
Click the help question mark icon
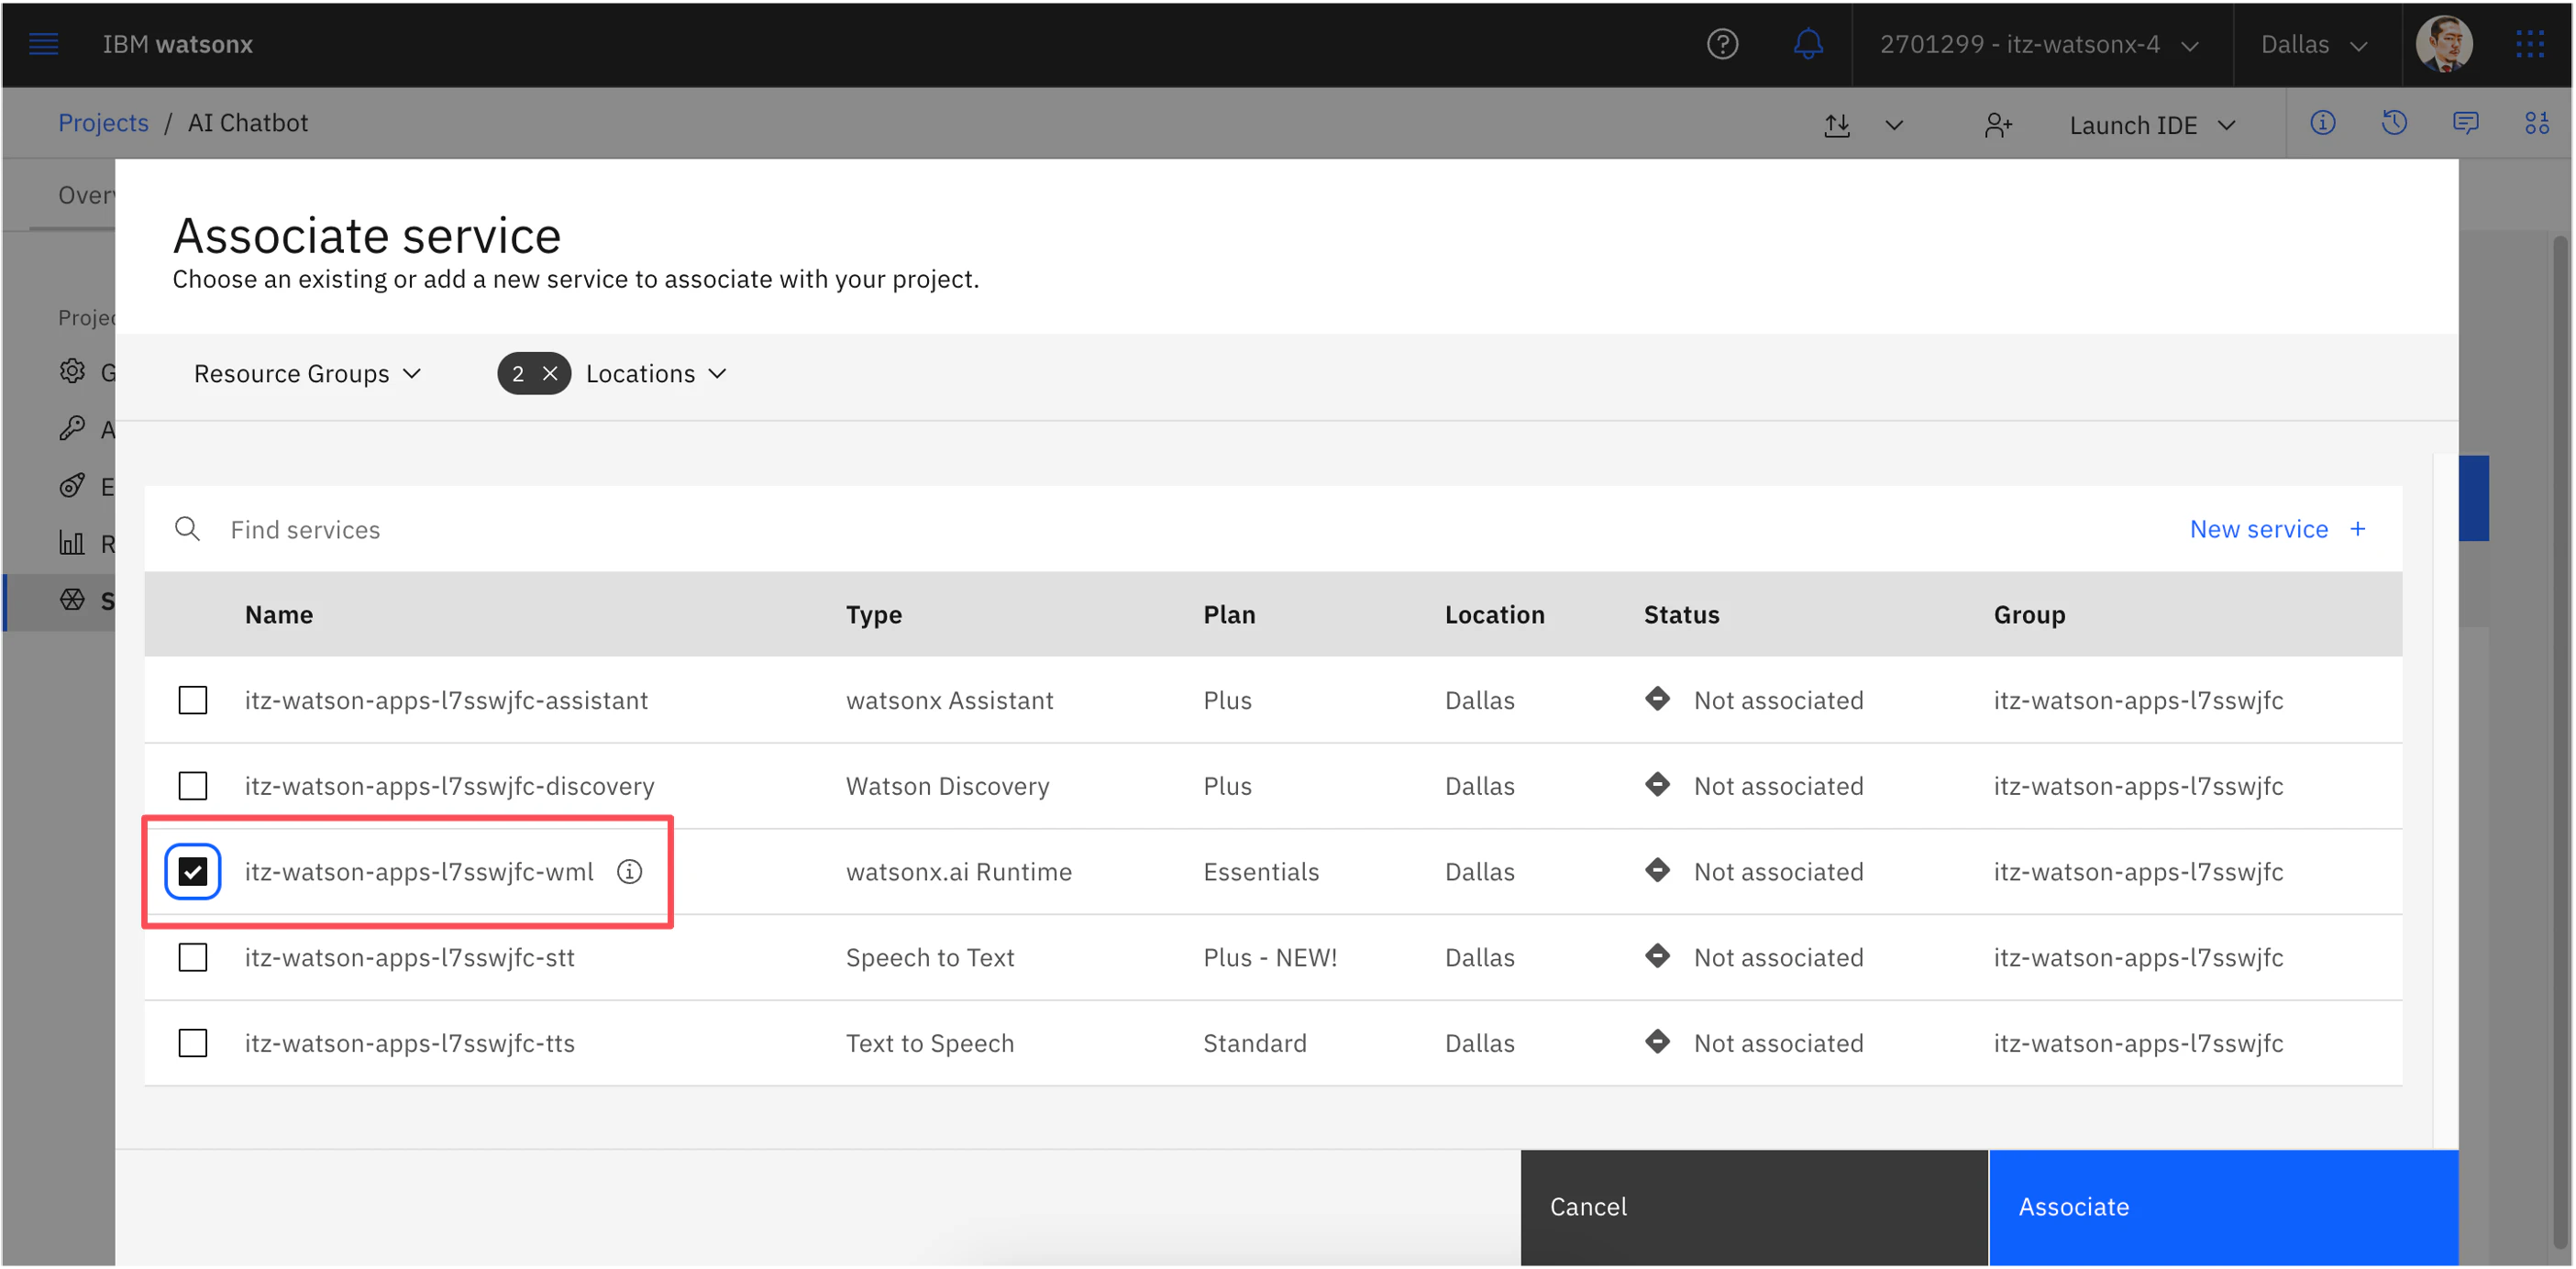point(1722,44)
